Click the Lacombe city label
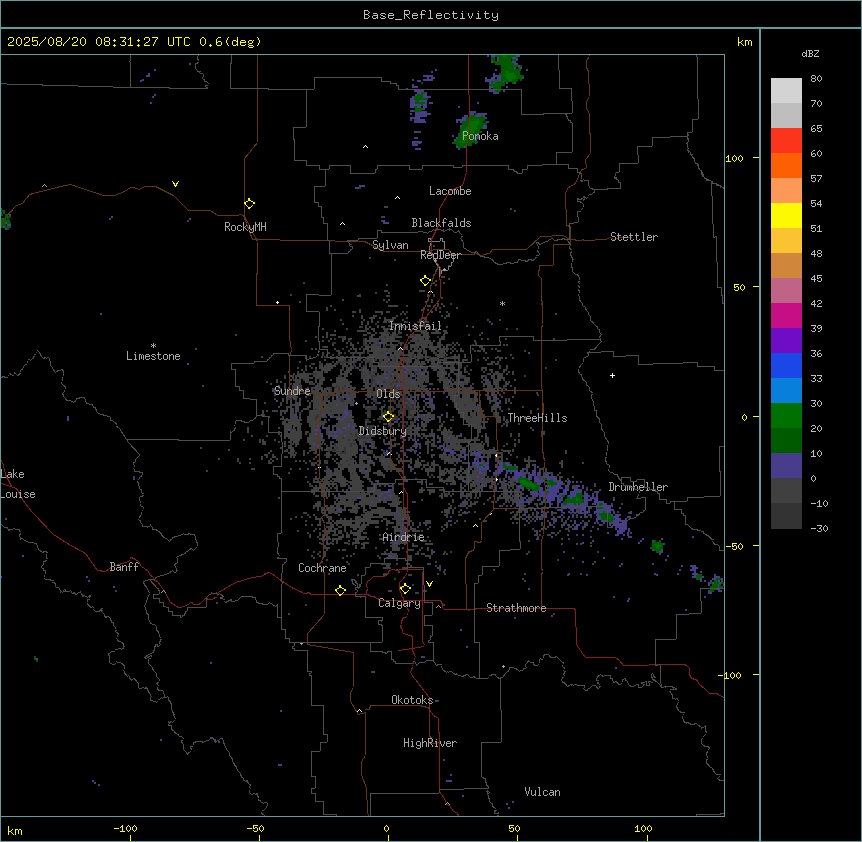Image resolution: width=862 pixels, height=842 pixels. pos(450,191)
